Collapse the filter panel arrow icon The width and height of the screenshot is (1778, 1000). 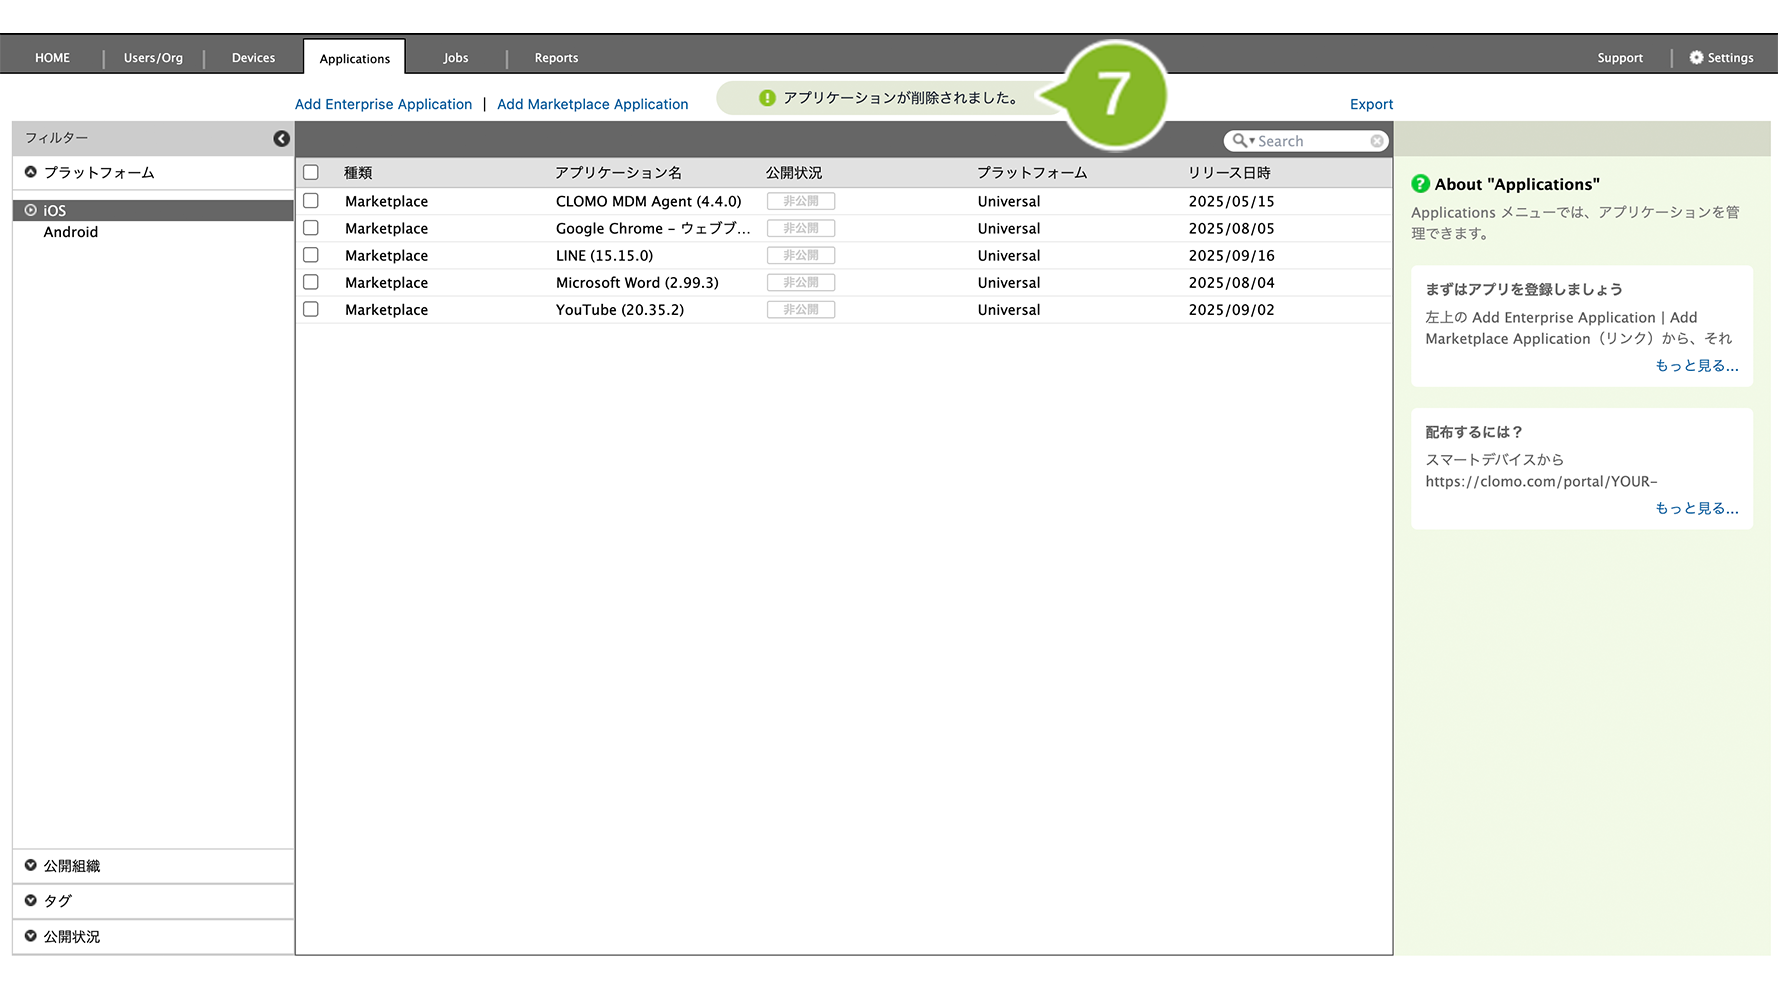(281, 138)
